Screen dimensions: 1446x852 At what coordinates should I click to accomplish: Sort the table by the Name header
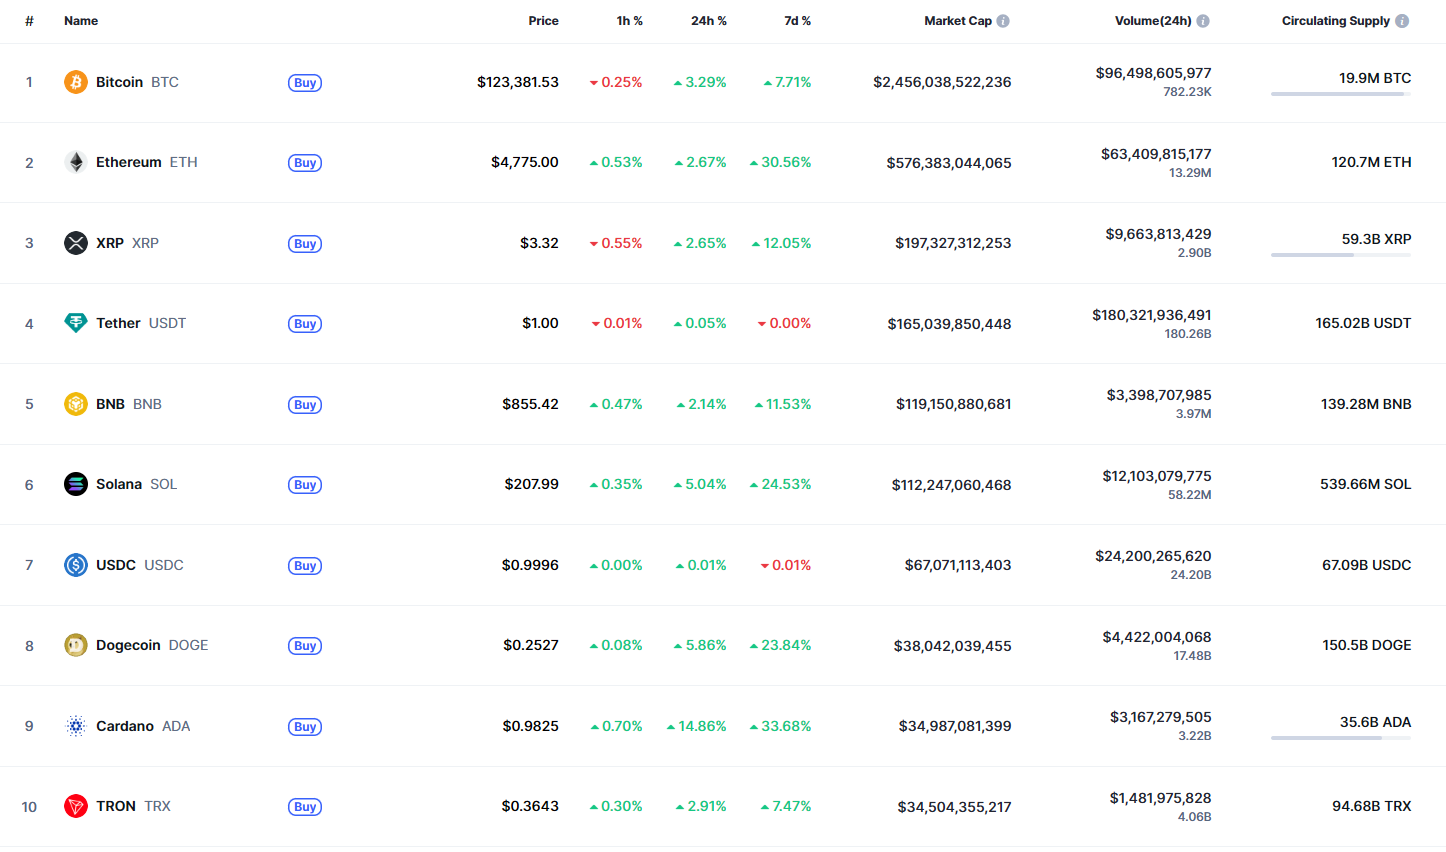pyautogui.click(x=81, y=21)
